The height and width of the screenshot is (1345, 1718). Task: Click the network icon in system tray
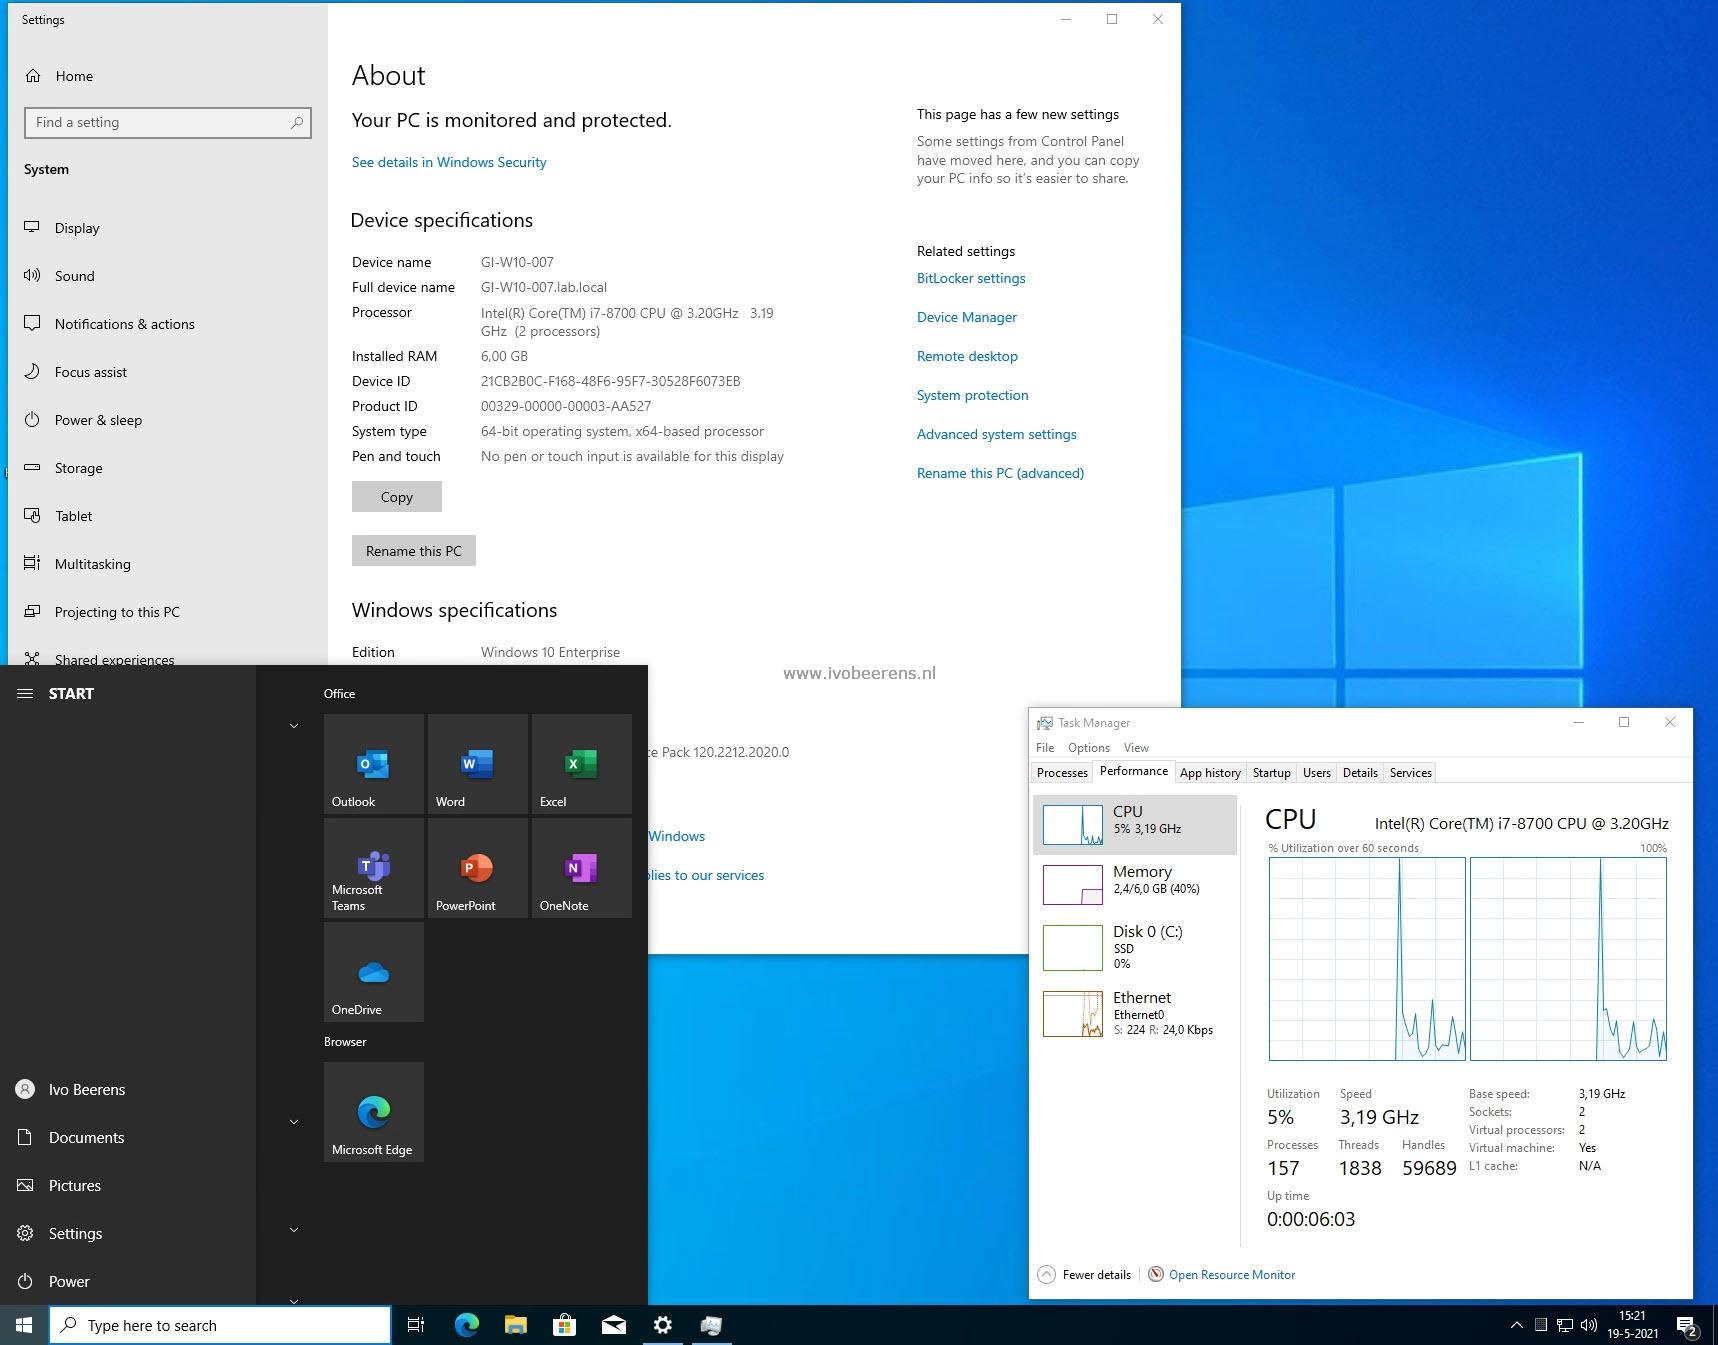point(1565,1325)
